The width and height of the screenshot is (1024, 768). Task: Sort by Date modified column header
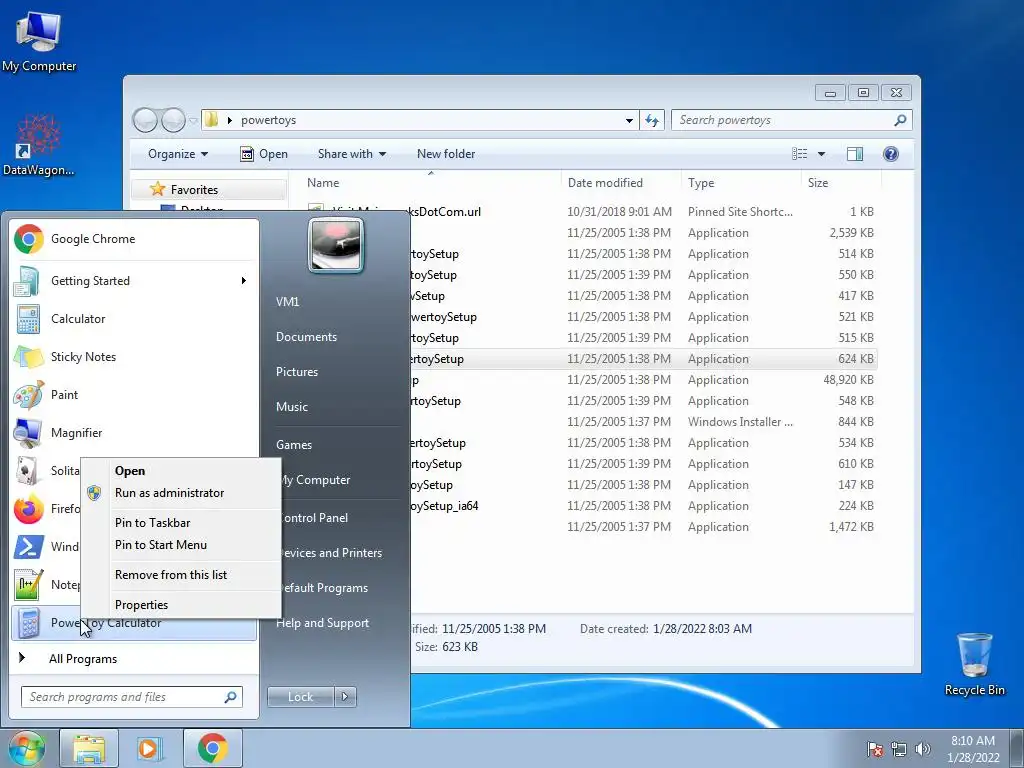coord(620,183)
